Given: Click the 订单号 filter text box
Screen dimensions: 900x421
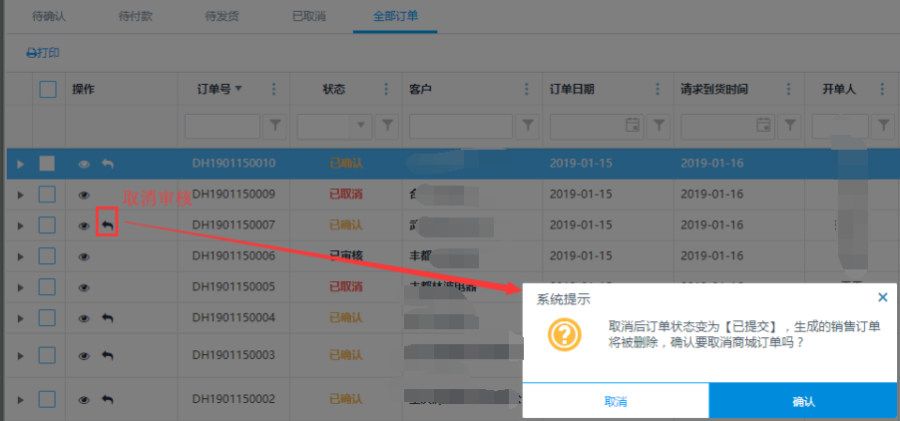Looking at the screenshot, I should click(222, 125).
